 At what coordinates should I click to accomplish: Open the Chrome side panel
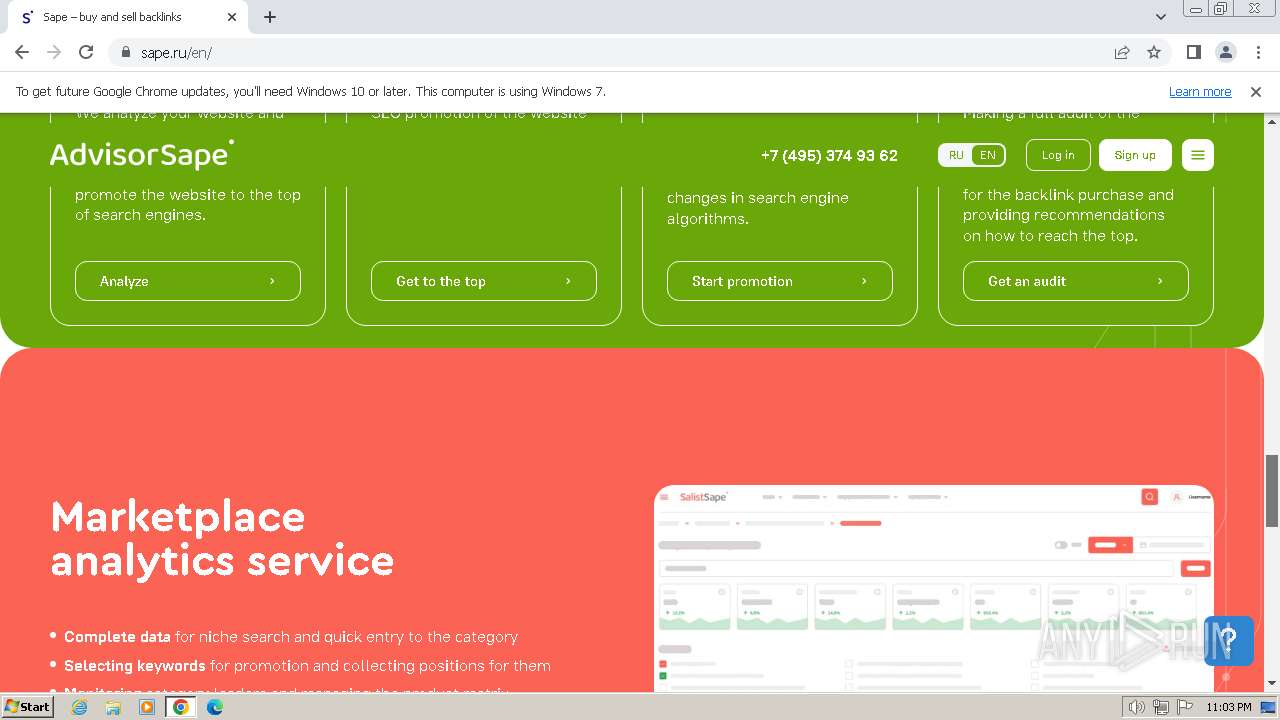pyautogui.click(x=1193, y=52)
